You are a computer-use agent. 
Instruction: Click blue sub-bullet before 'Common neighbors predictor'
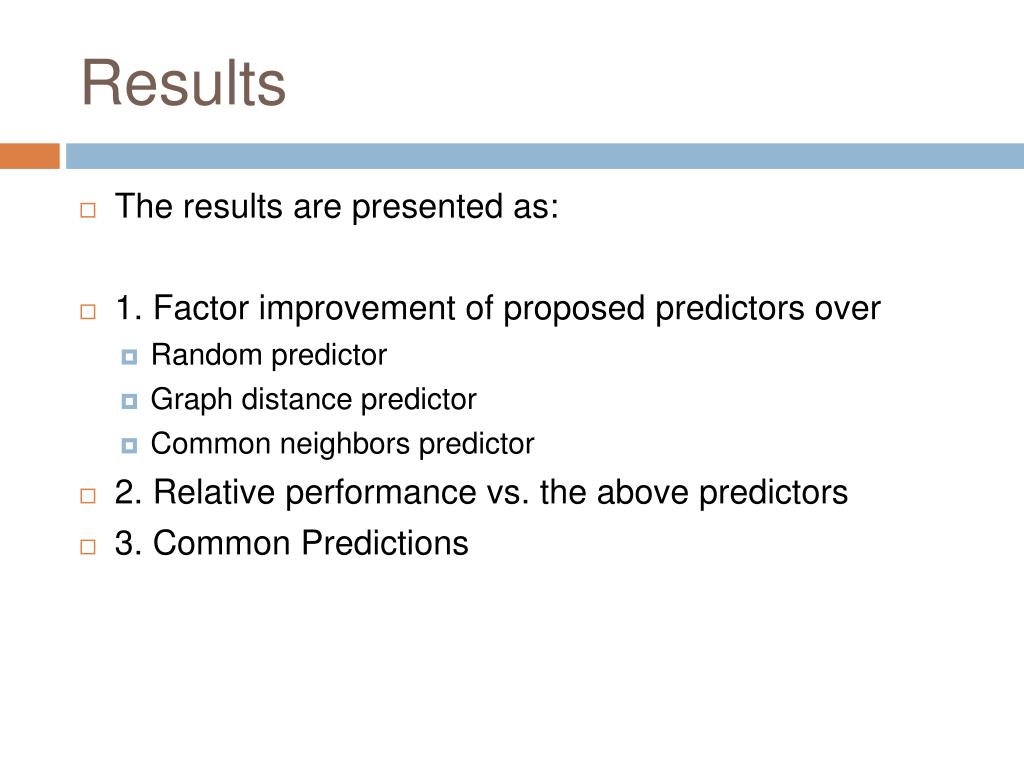[x=129, y=445]
